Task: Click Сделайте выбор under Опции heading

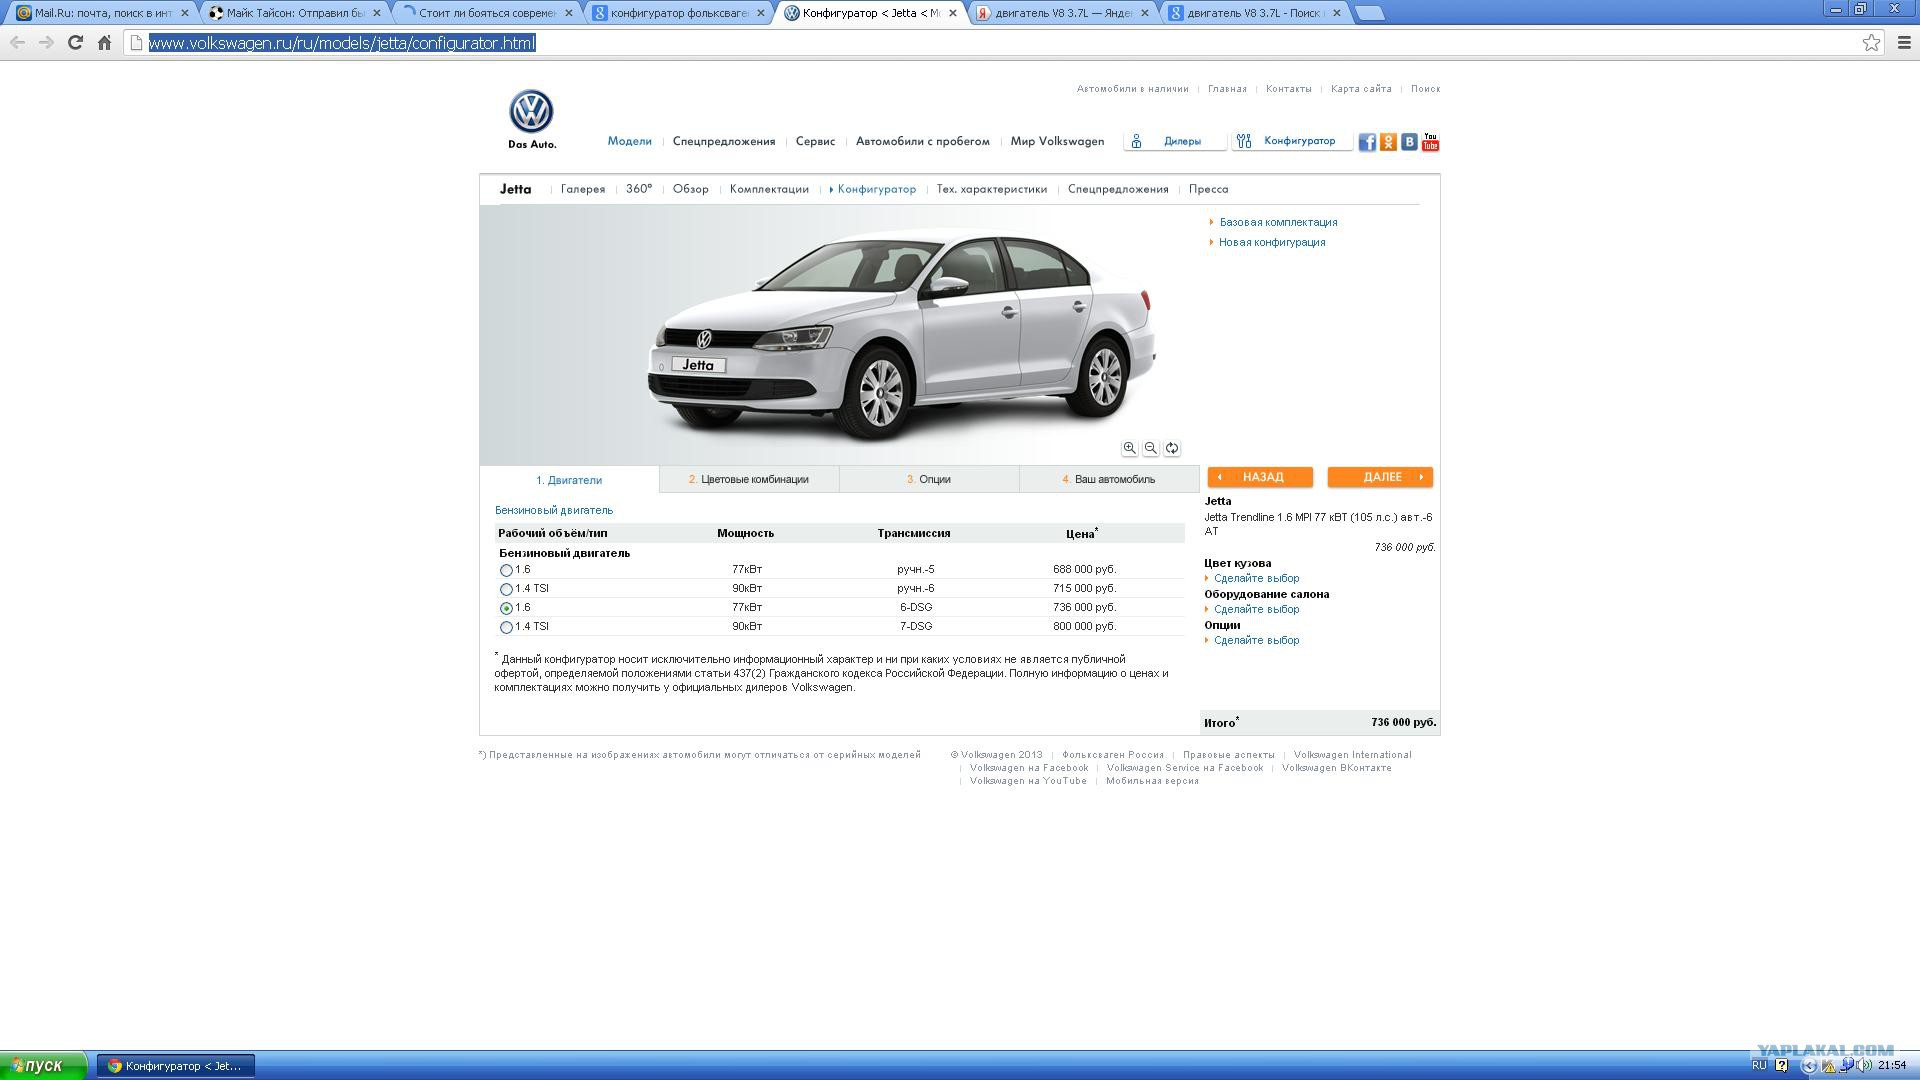Action: [x=1257, y=640]
